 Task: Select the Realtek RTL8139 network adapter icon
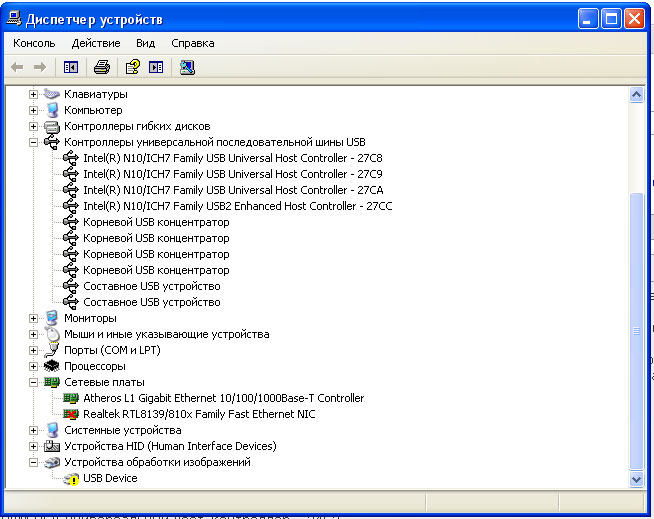click(70, 414)
